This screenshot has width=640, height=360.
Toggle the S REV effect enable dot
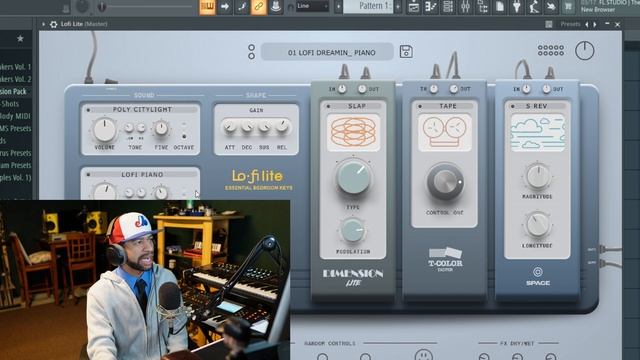point(513,106)
